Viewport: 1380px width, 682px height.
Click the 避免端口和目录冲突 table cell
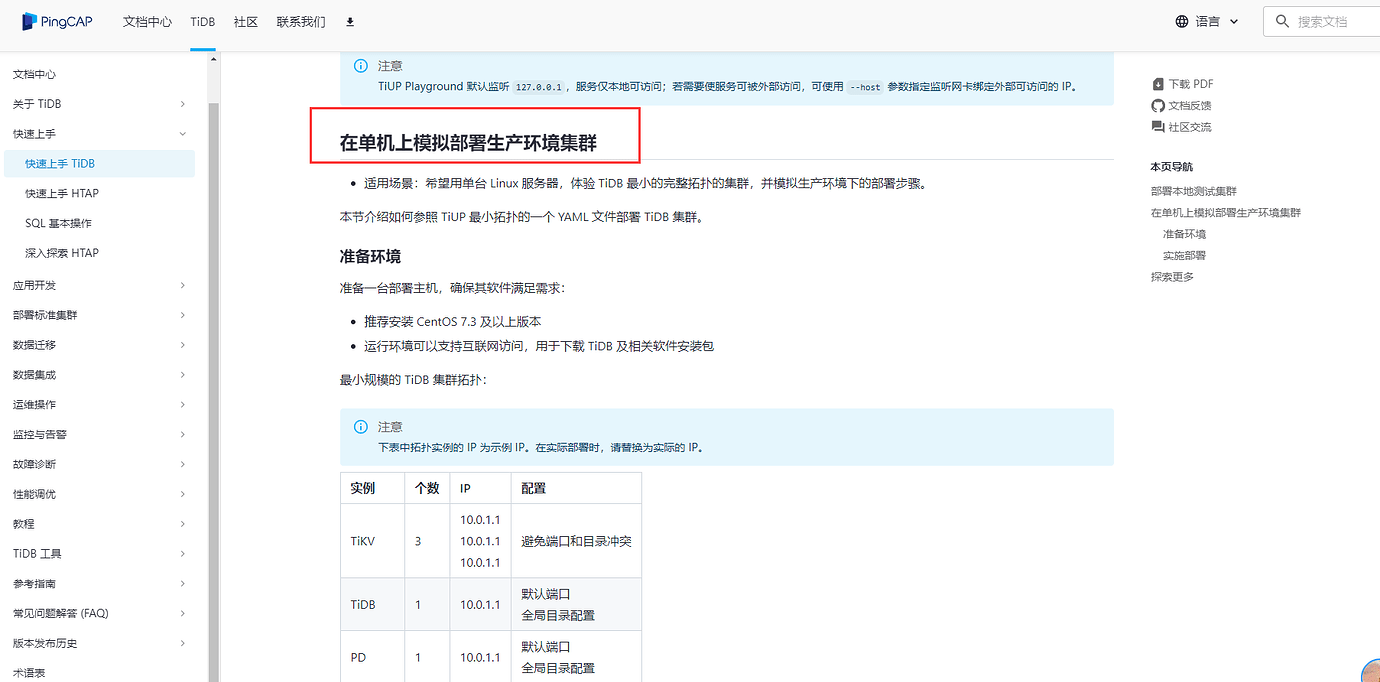coord(576,541)
